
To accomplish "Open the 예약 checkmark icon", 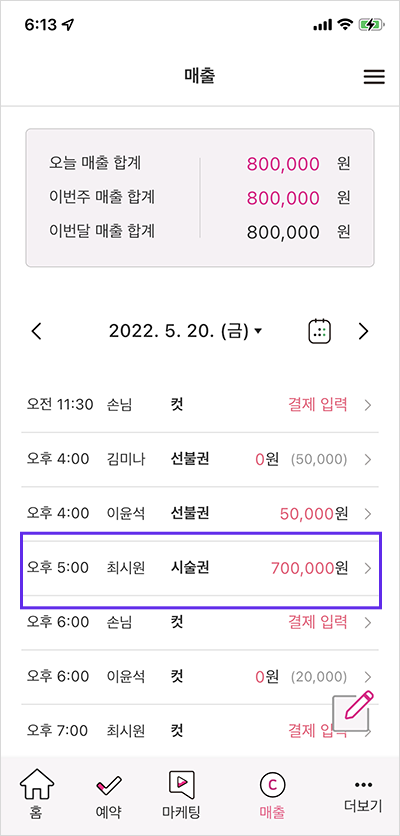I will tap(108, 785).
